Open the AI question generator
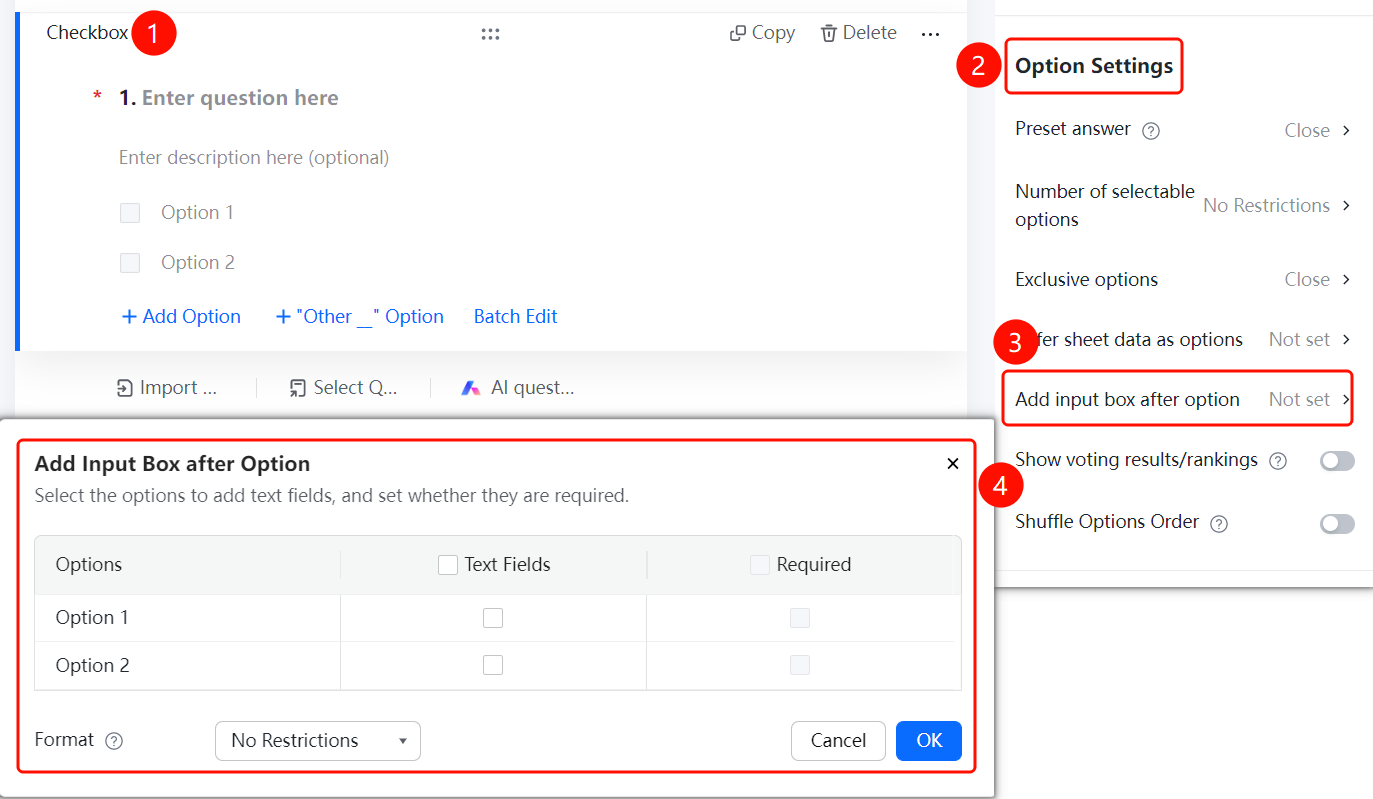Screen dimensions: 1373x799 tap(517, 388)
